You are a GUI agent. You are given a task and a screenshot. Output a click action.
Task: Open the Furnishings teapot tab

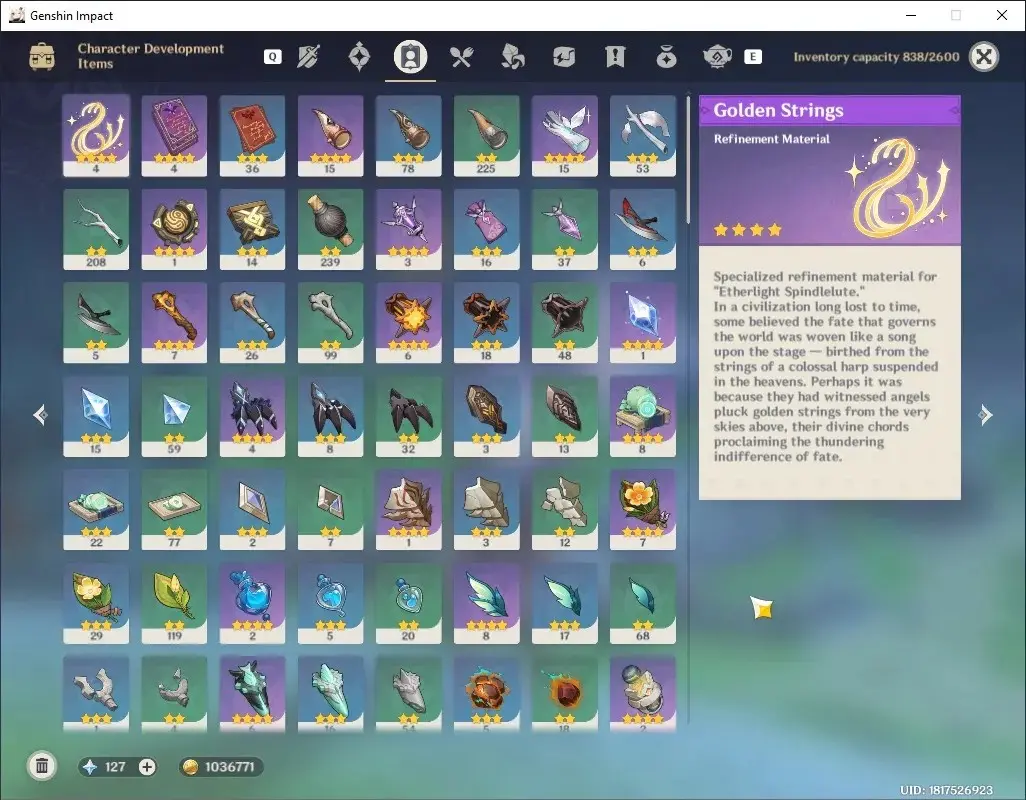click(x=717, y=57)
